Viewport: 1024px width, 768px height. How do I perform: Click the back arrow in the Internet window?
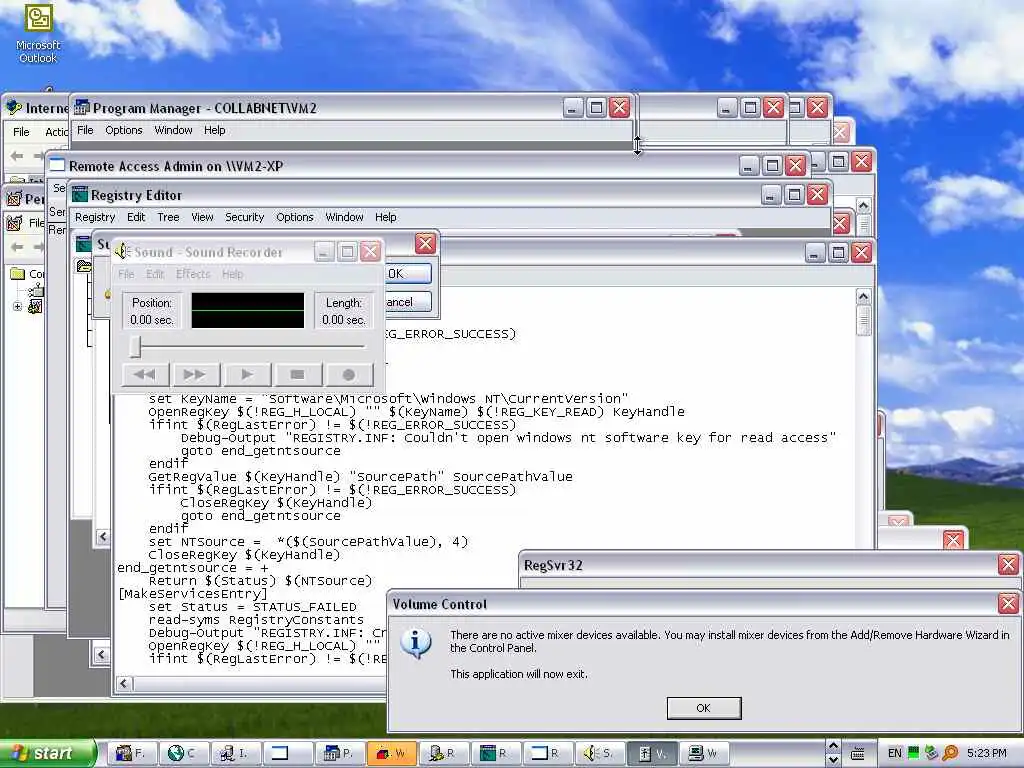pos(17,155)
